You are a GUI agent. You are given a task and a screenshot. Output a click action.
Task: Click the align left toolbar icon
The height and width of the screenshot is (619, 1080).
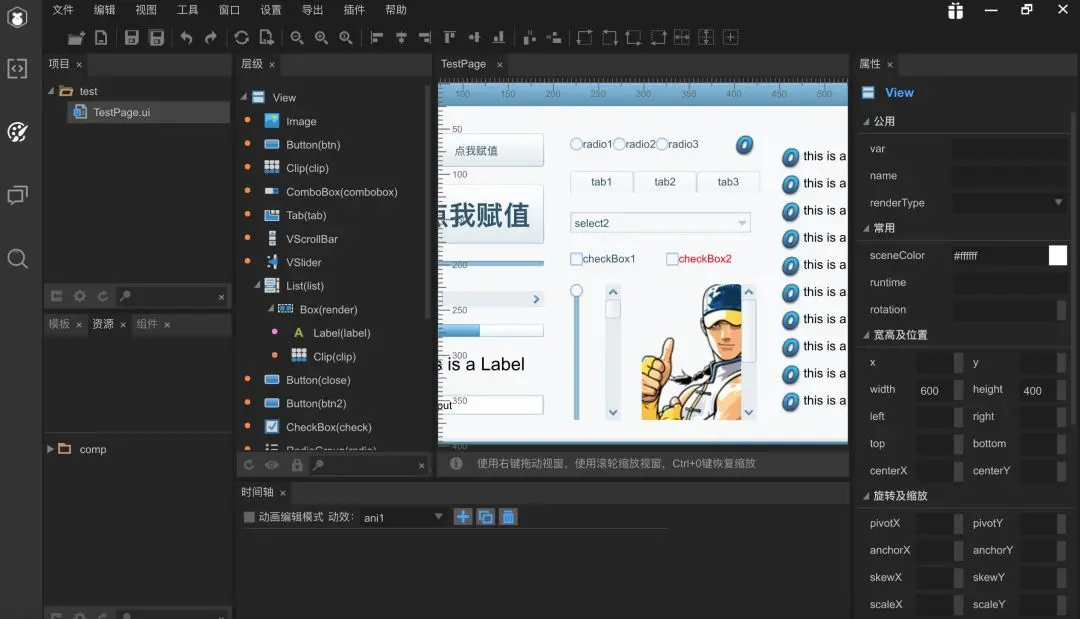point(377,38)
